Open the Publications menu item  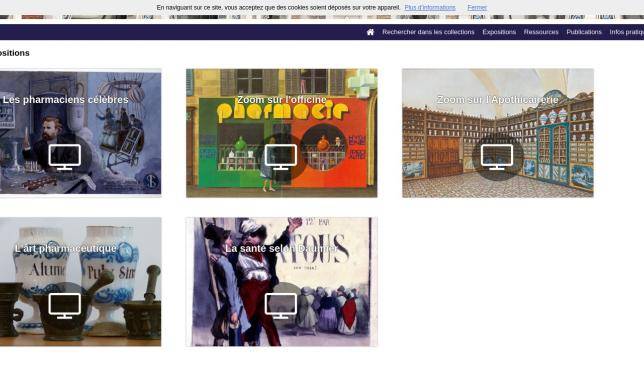point(584,32)
